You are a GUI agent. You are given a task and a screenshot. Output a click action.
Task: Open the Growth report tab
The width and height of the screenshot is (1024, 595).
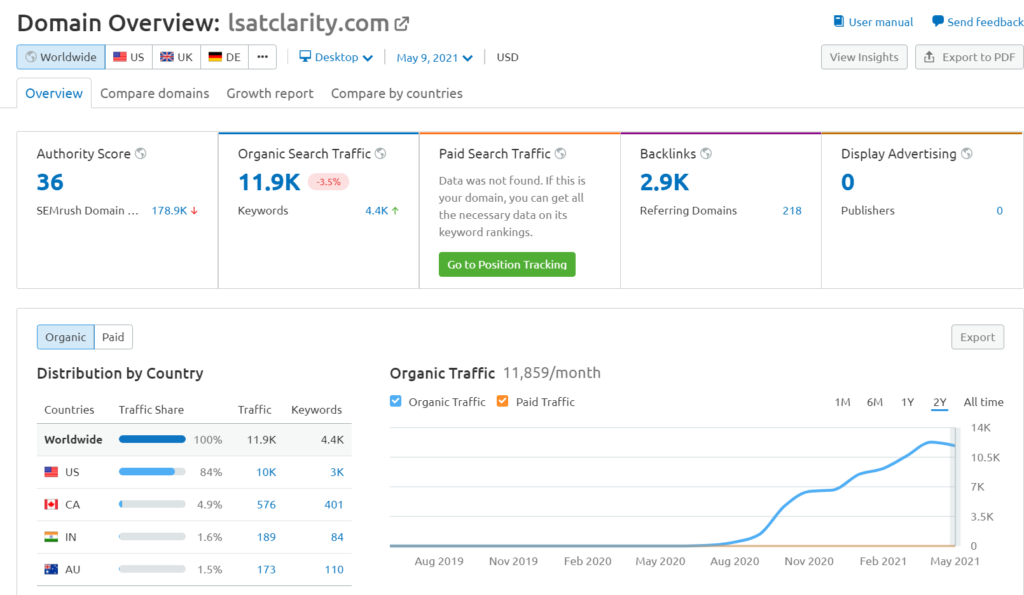270,93
